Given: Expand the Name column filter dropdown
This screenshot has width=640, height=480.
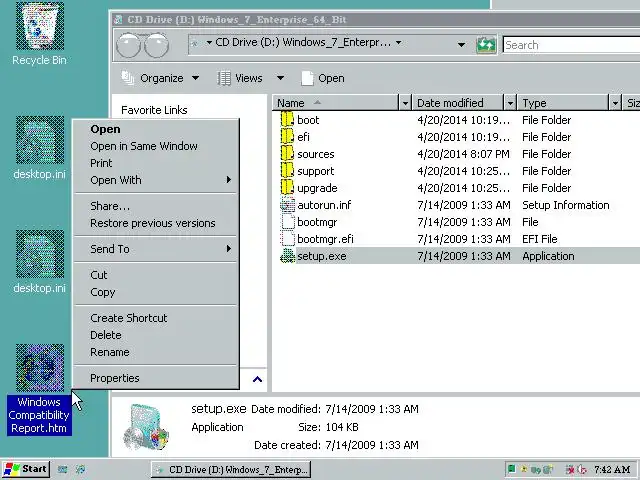Looking at the screenshot, I should pos(405,103).
